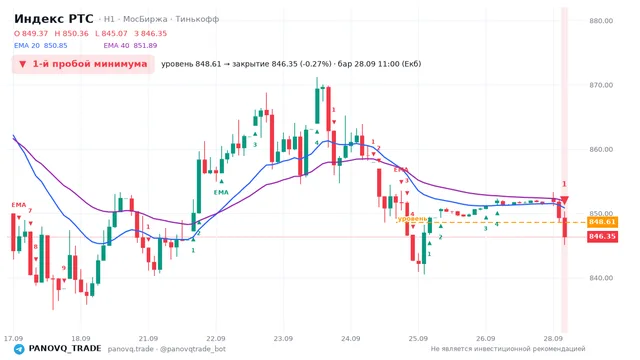Click the 17.09 date label
Viewport: 640px width, 360px height.
pos(13,339)
